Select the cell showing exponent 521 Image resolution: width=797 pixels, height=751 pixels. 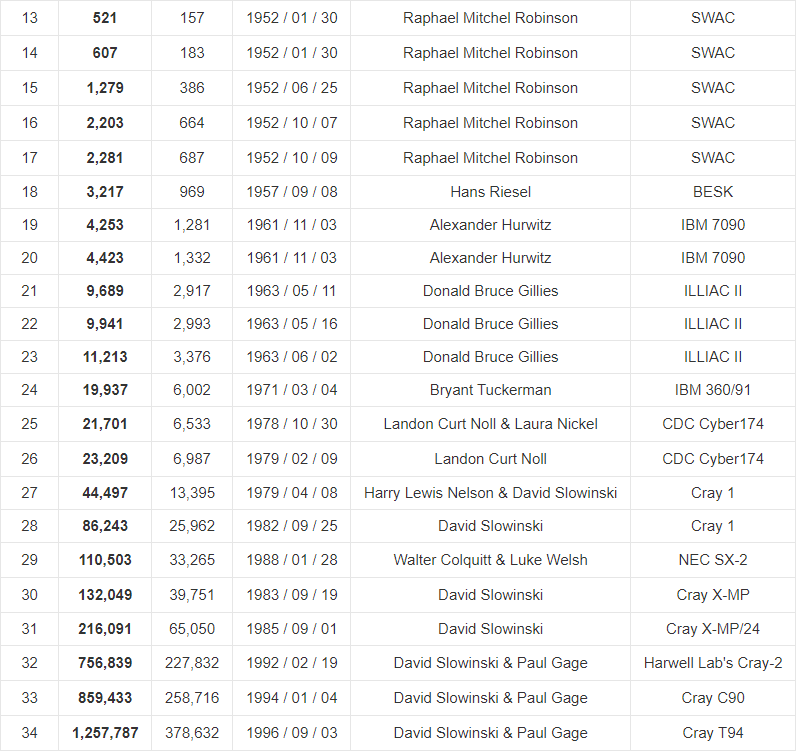pos(105,18)
